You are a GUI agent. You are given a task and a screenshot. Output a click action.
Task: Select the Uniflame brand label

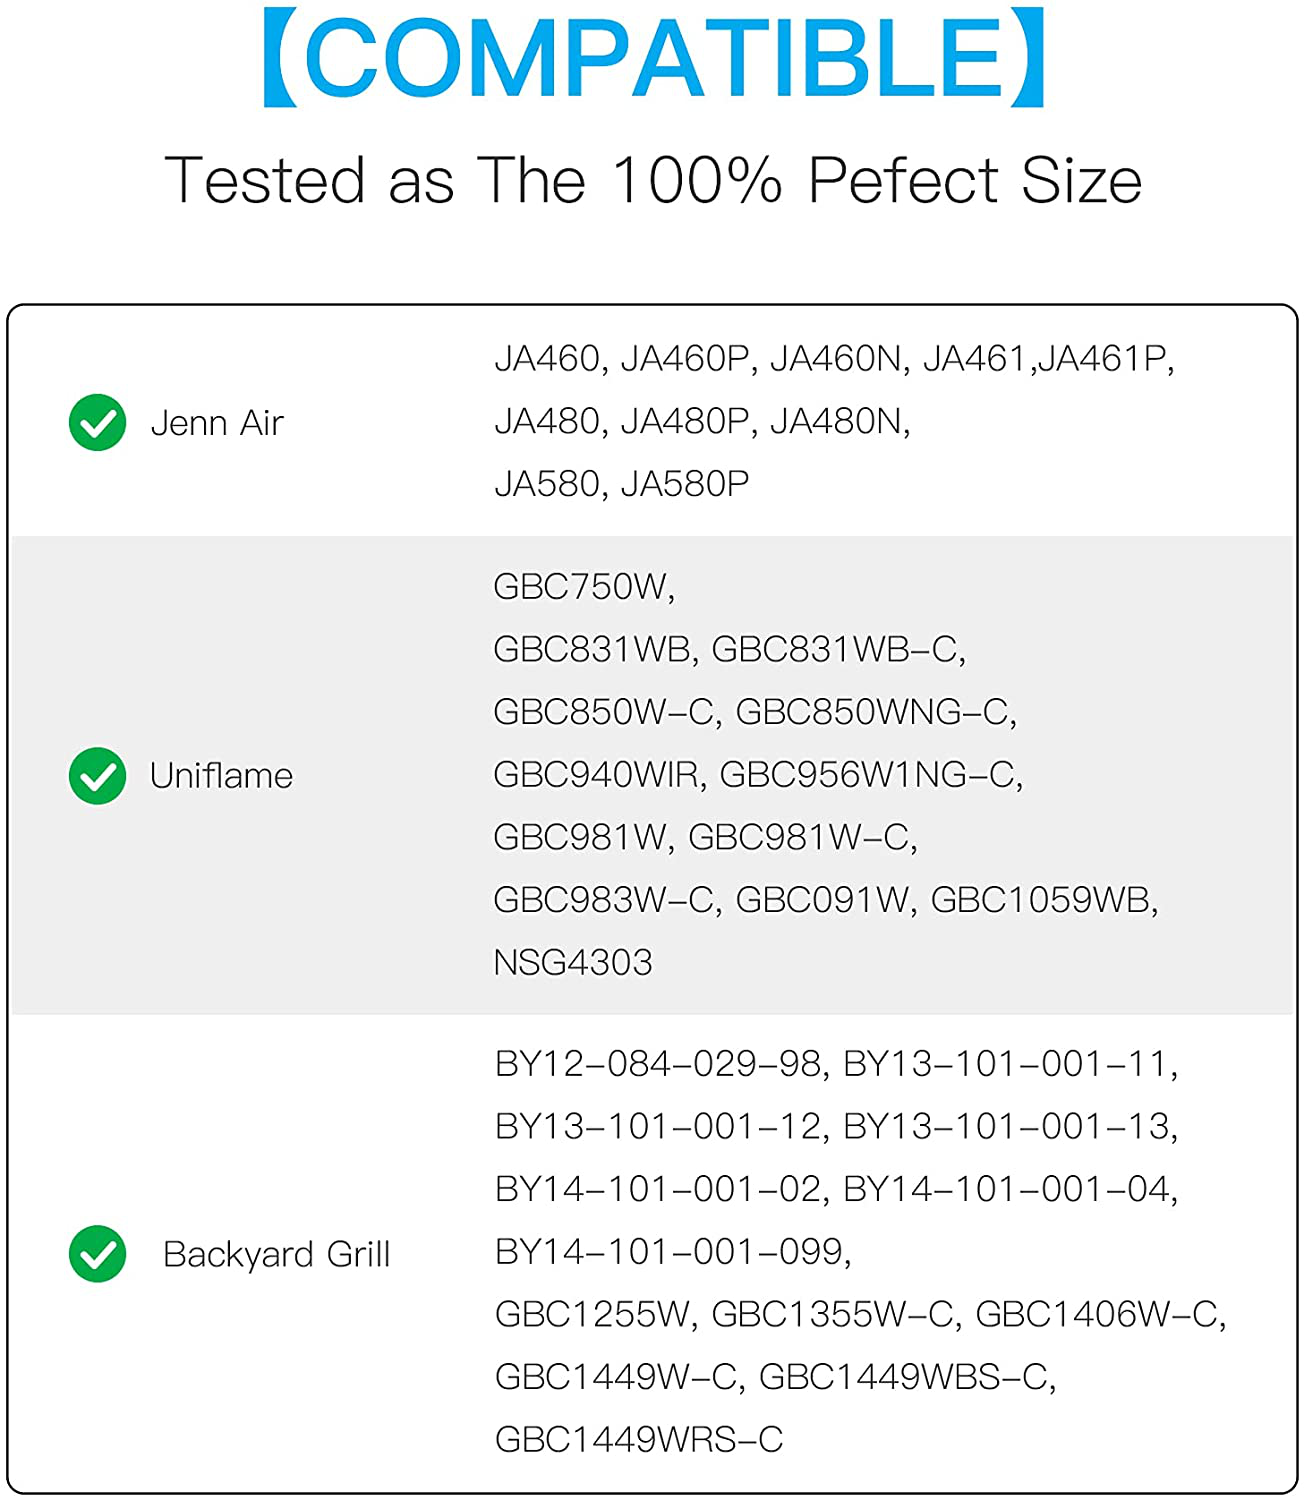(x=221, y=776)
